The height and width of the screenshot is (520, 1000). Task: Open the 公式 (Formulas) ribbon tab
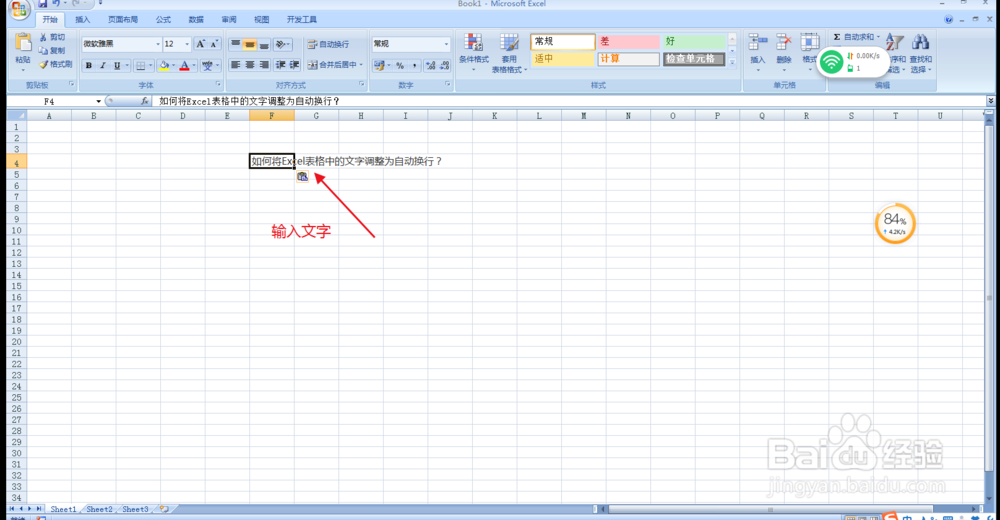163,20
